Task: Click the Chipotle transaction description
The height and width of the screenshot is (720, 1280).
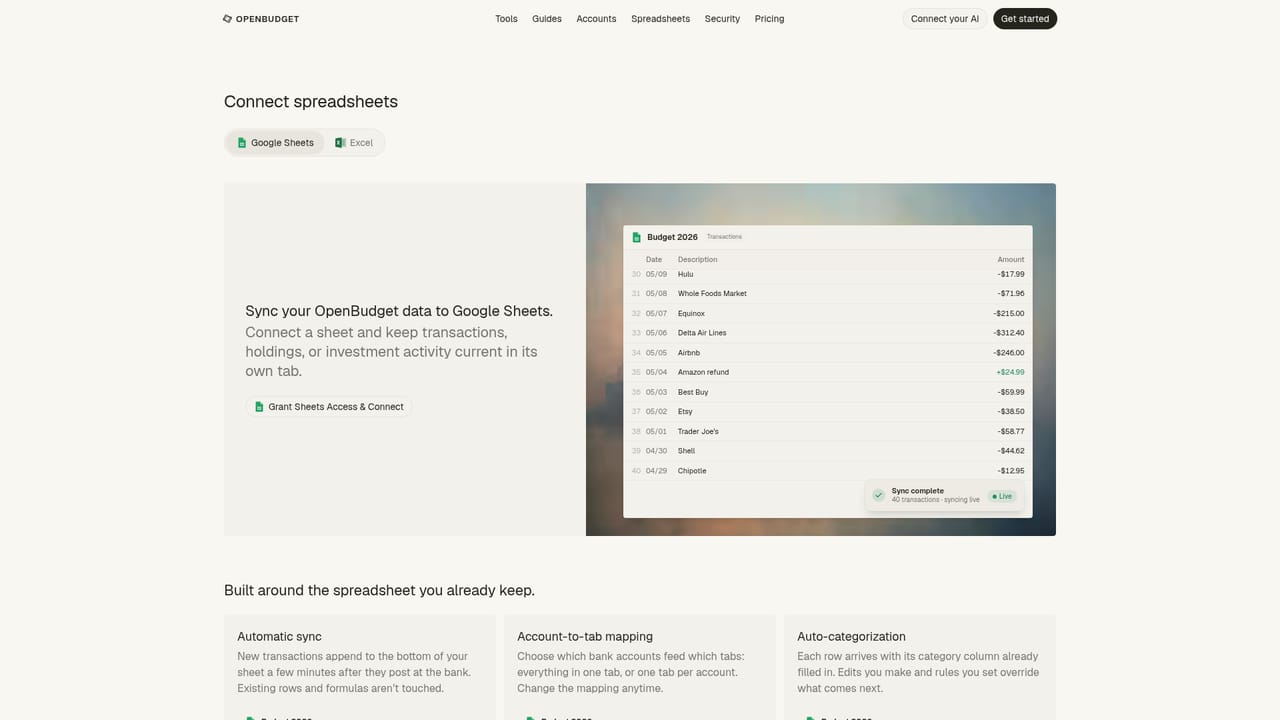Action: 692,471
